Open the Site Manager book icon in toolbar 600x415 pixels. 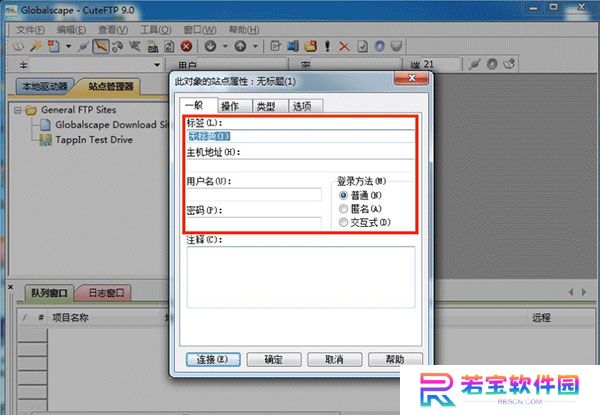click(18, 47)
